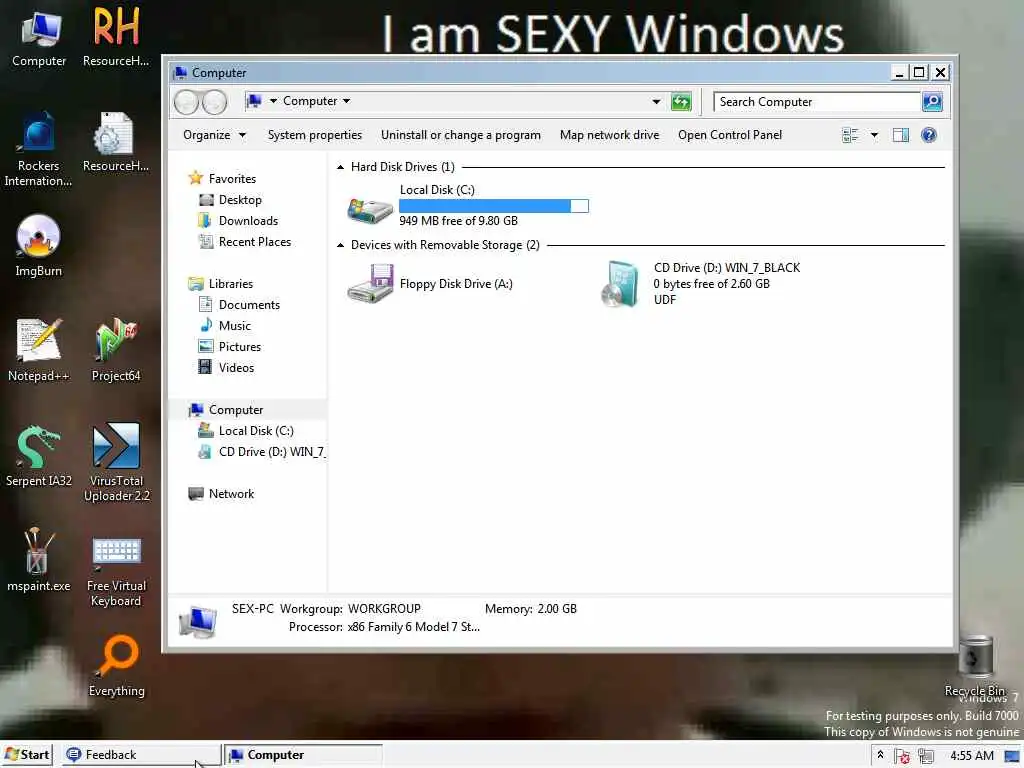Screen dimensions: 1024x768
Task: Click the Forward navigation button
Action: tap(215, 102)
